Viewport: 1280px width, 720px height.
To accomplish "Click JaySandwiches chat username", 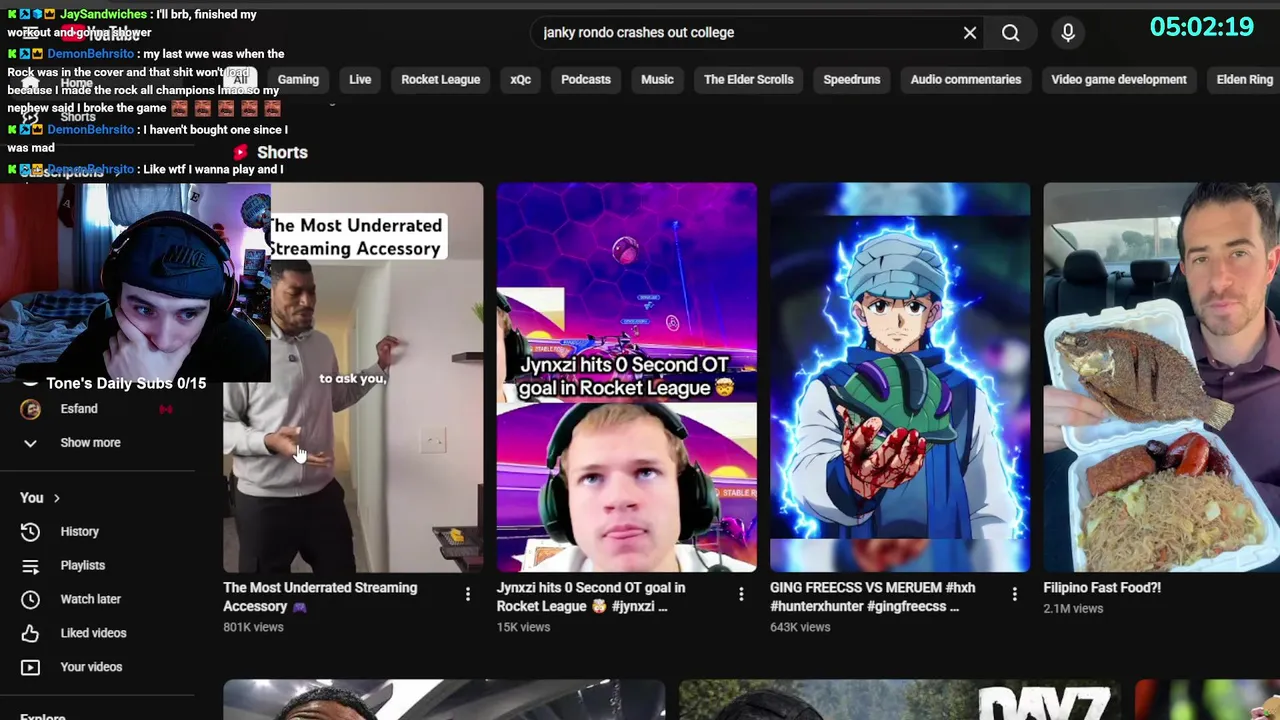I will 103,15.
